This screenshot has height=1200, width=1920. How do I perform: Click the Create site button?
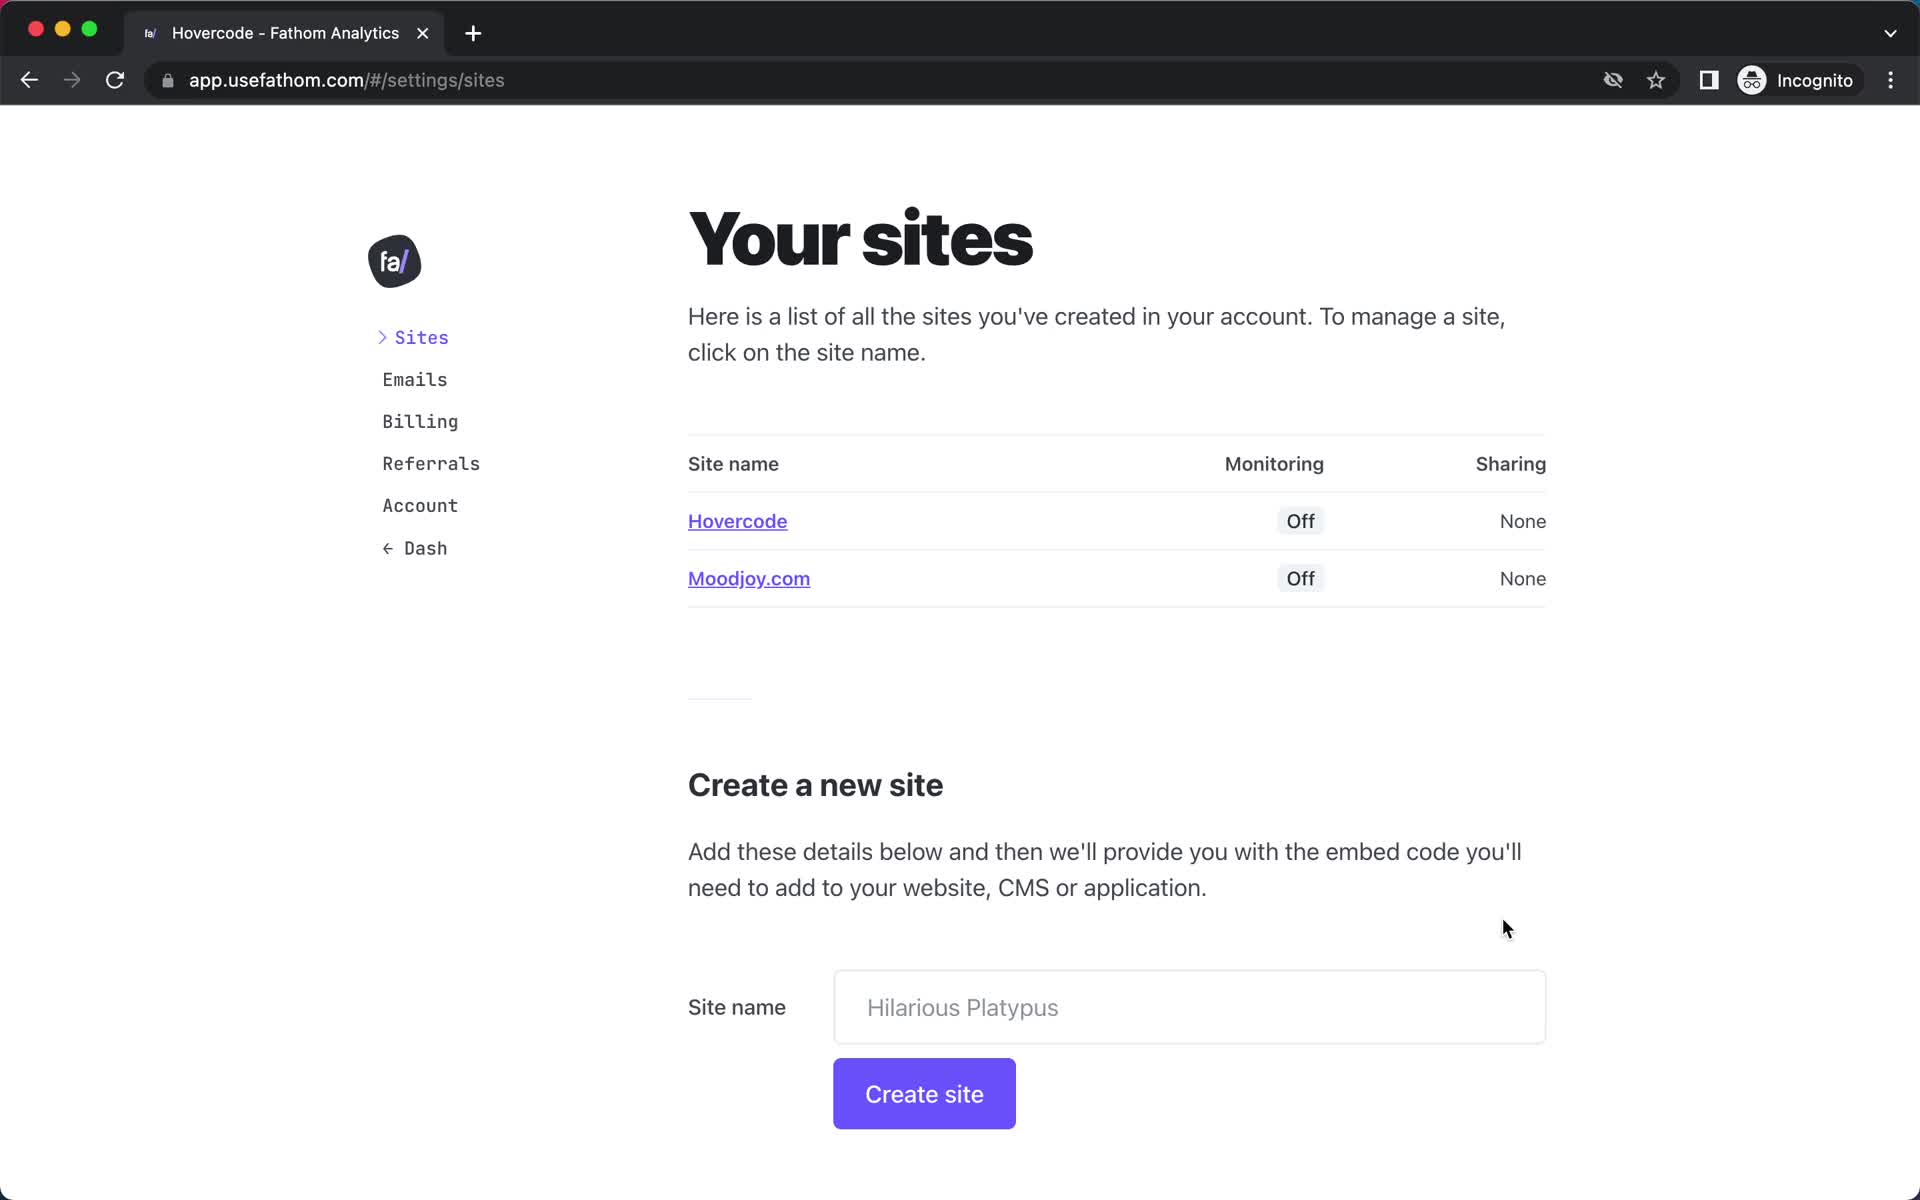click(923, 1094)
